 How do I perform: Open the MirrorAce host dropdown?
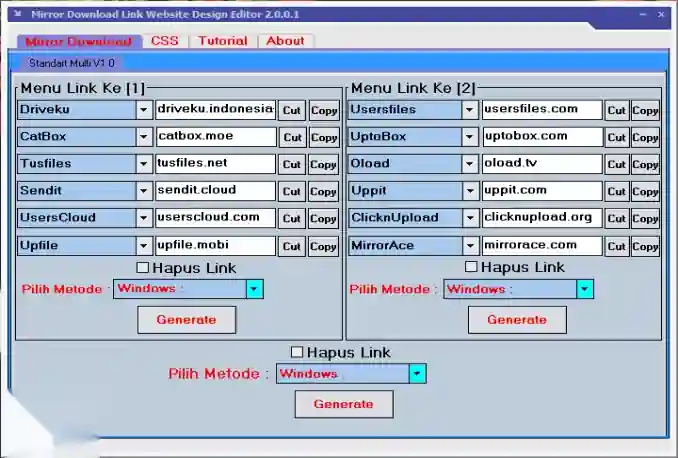pyautogui.click(x=470, y=246)
